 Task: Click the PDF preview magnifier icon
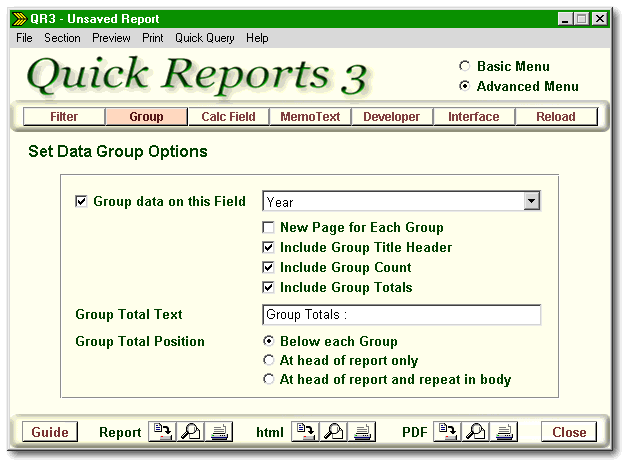pyautogui.click(x=475, y=432)
